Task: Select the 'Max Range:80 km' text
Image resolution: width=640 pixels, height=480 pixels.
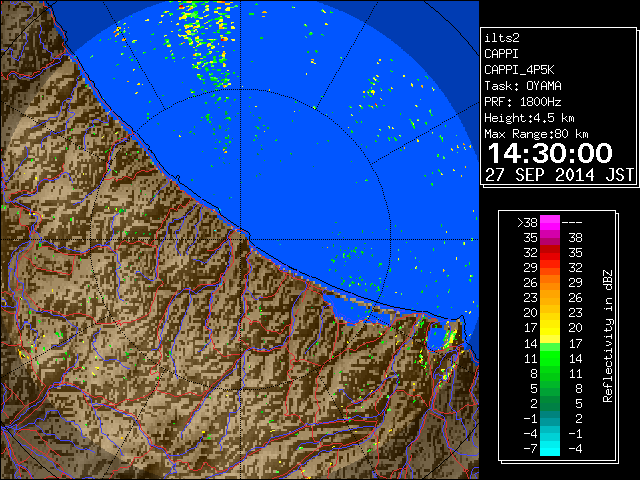Action: [536, 134]
